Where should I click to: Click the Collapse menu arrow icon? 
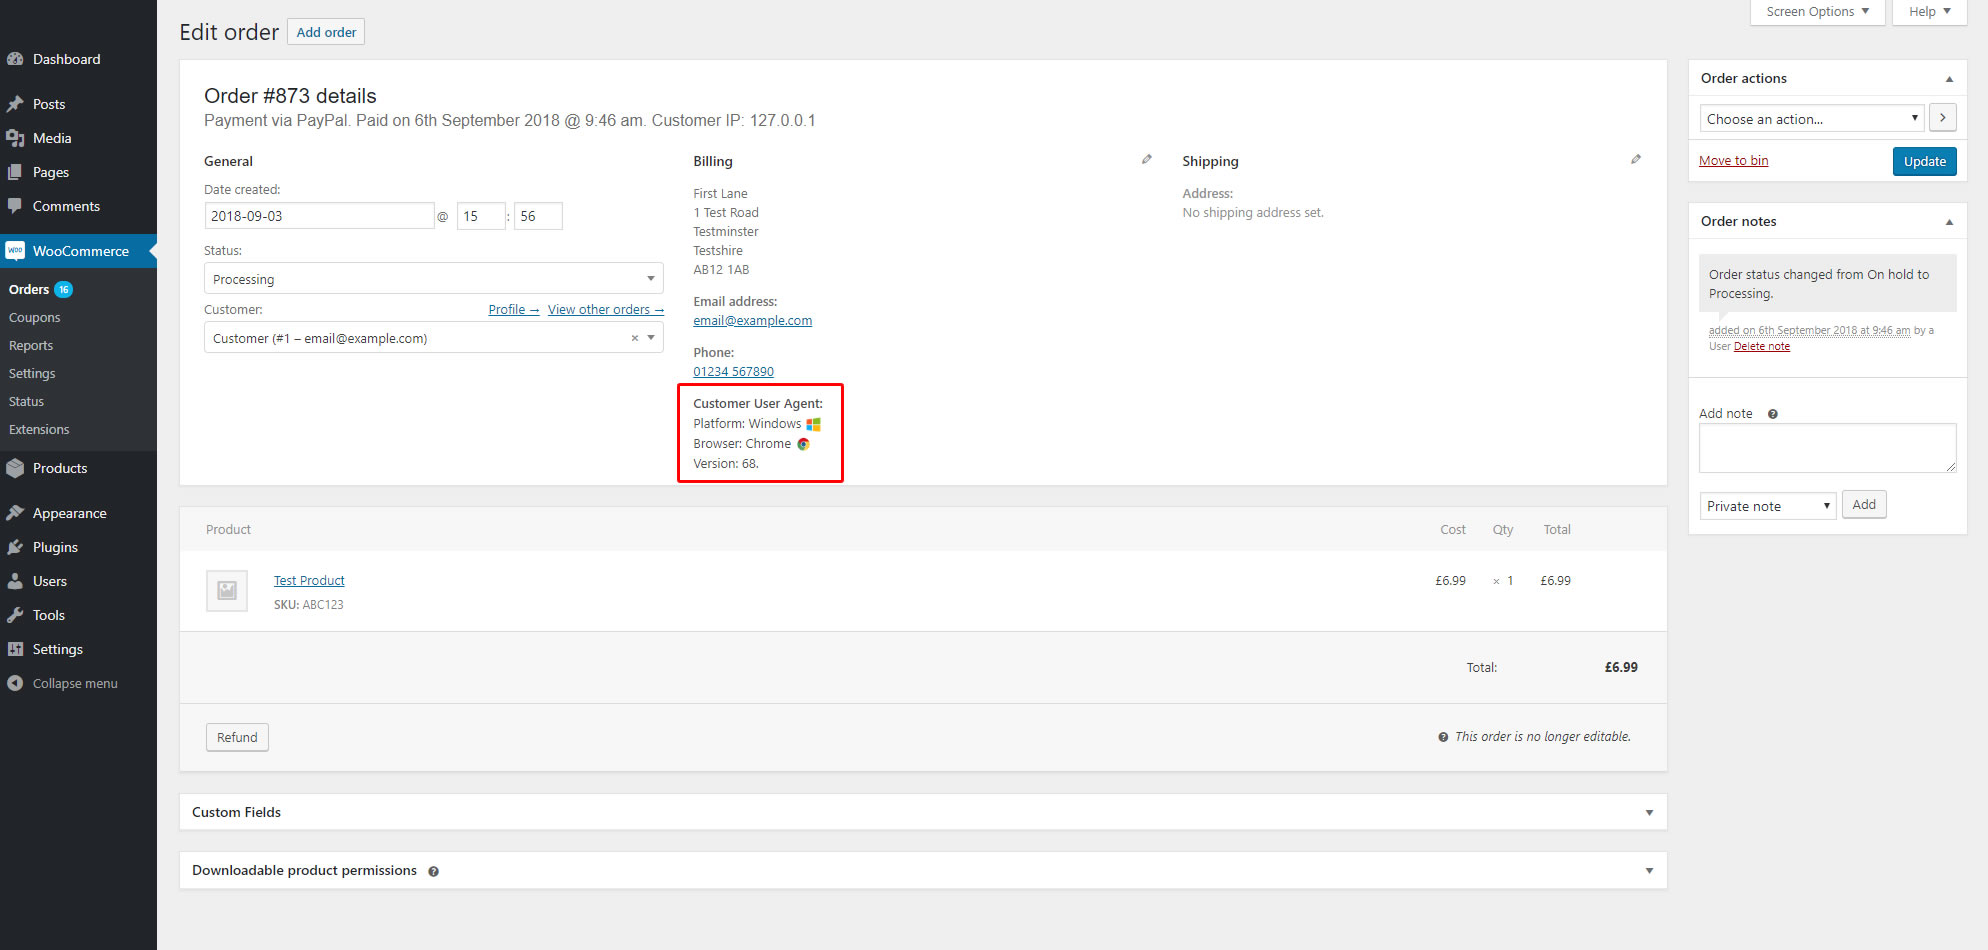pyautogui.click(x=15, y=684)
